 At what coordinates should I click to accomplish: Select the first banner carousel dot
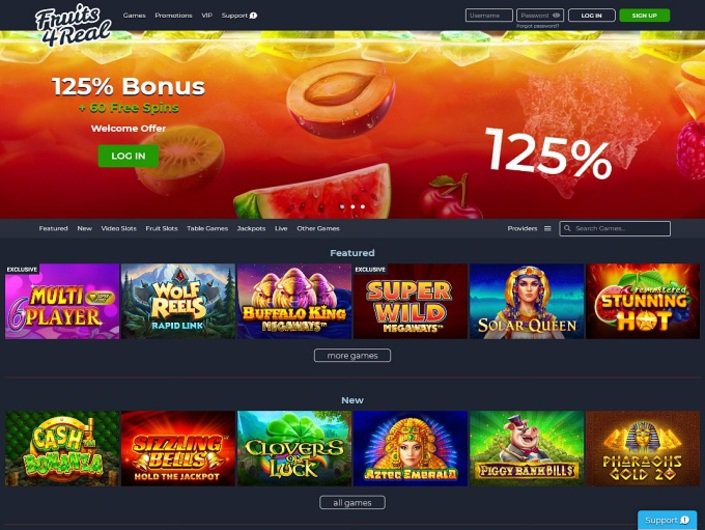coord(342,207)
